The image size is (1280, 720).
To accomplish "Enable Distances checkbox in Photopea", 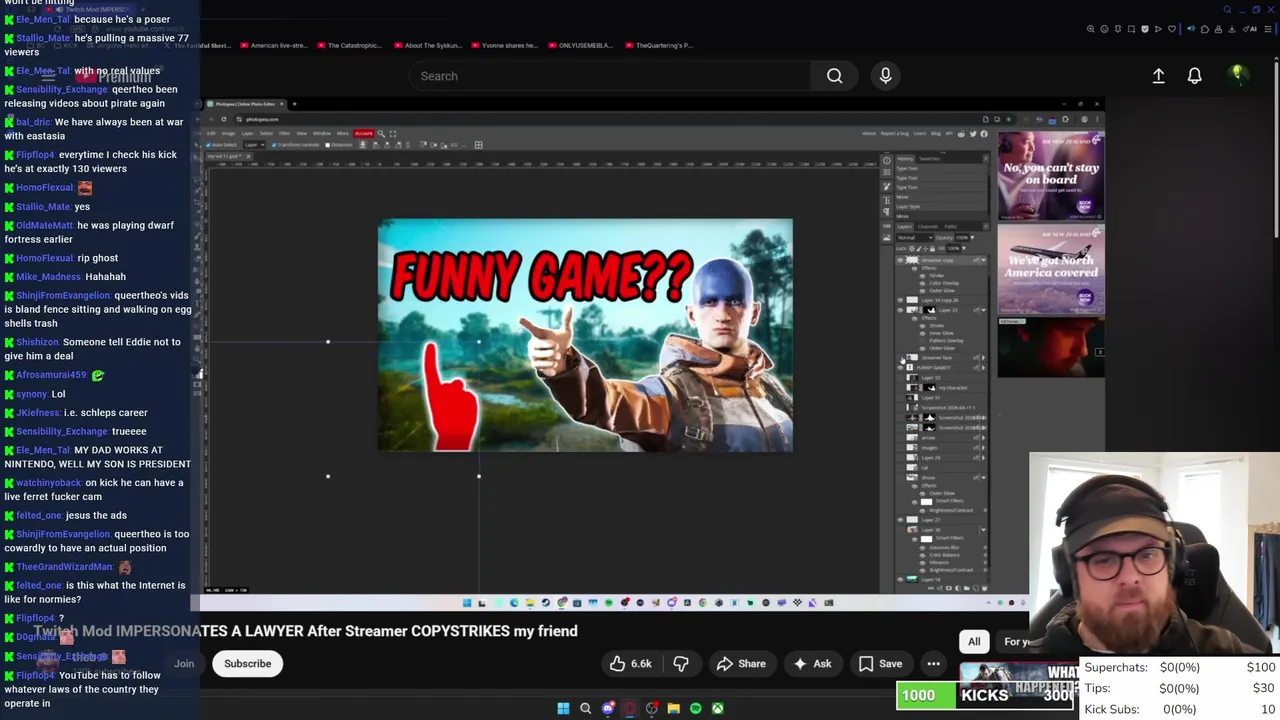I will (328, 145).
